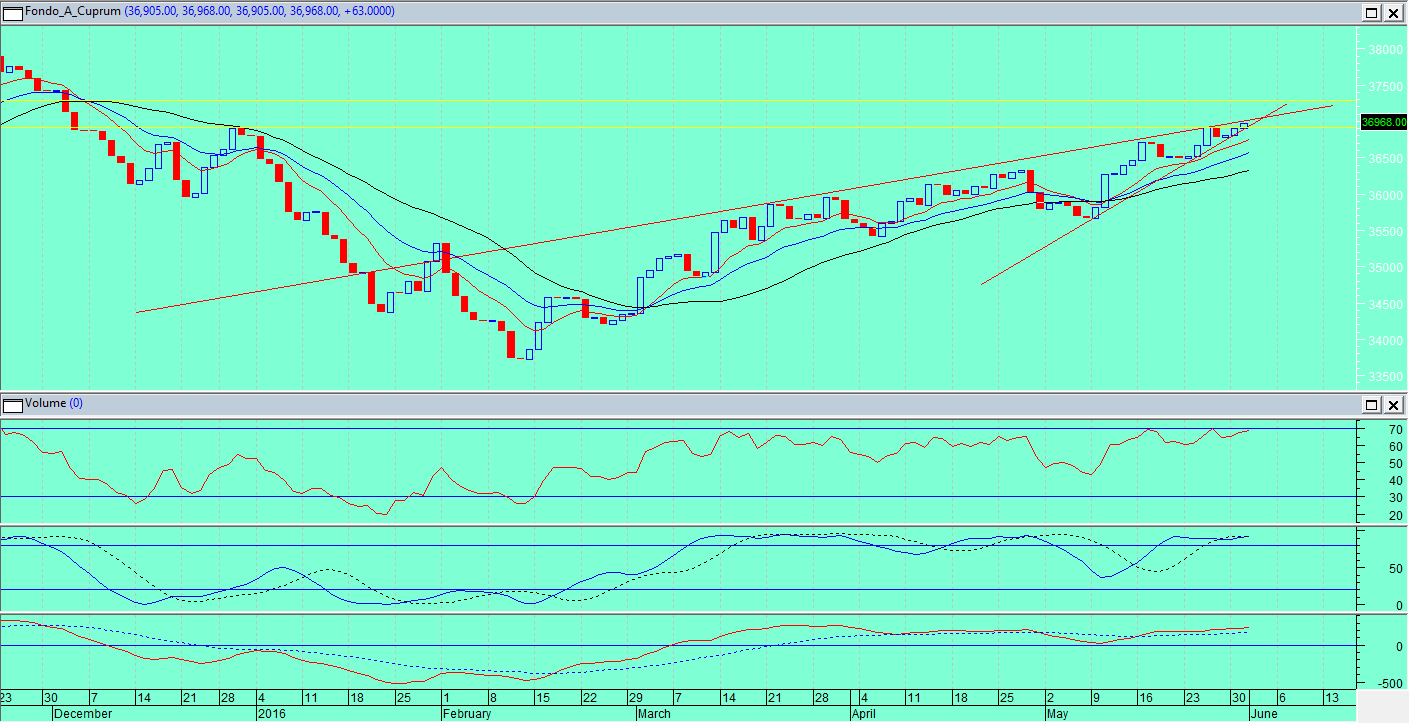Select the upper blue 70 level line
1409x723 pixels.
pos(678,429)
